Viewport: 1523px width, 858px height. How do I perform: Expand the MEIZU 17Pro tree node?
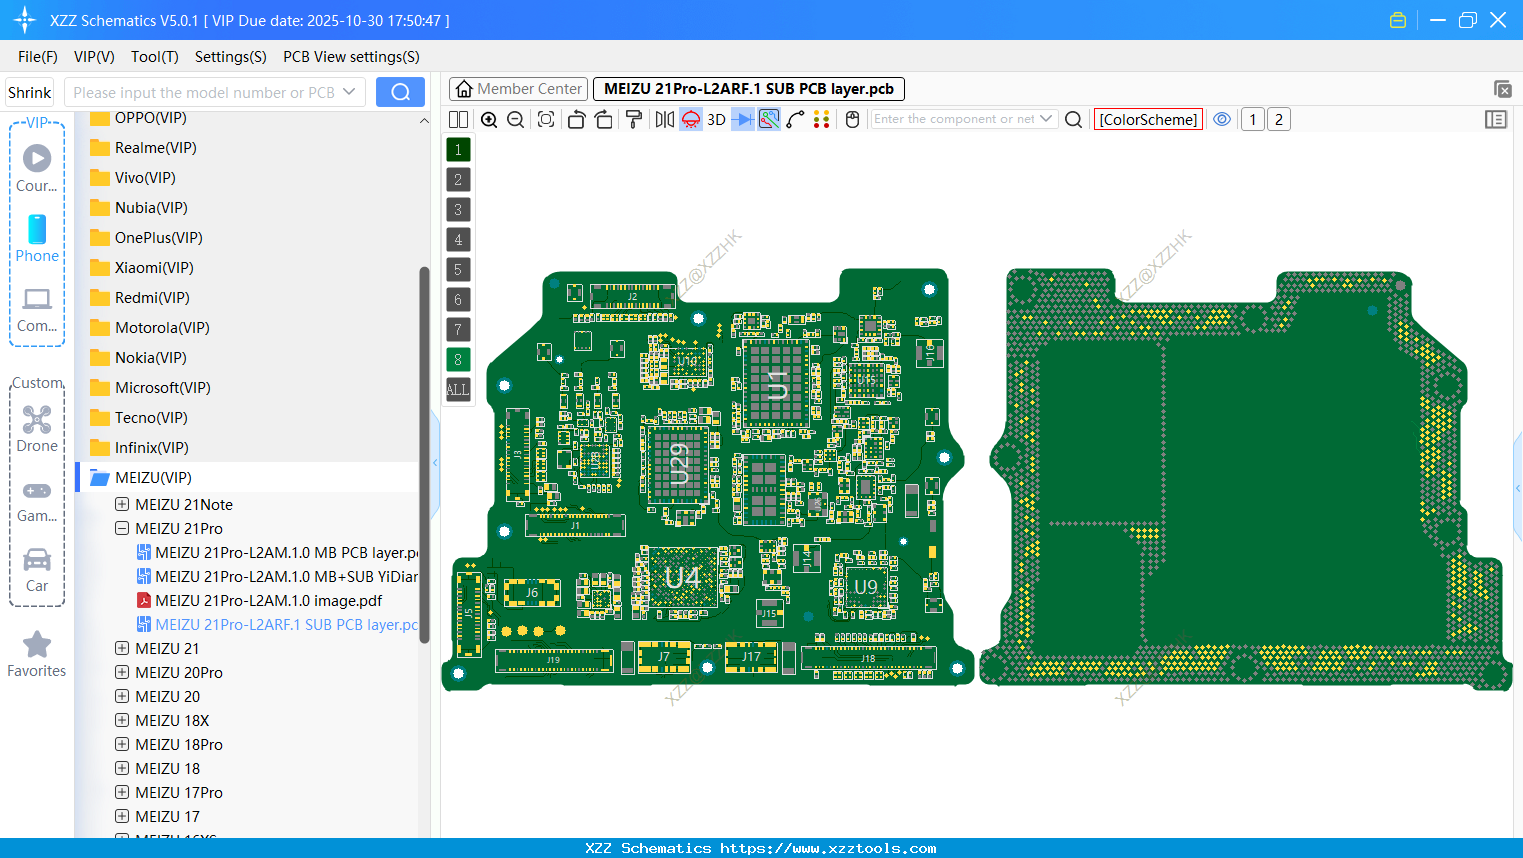pyautogui.click(x=122, y=792)
